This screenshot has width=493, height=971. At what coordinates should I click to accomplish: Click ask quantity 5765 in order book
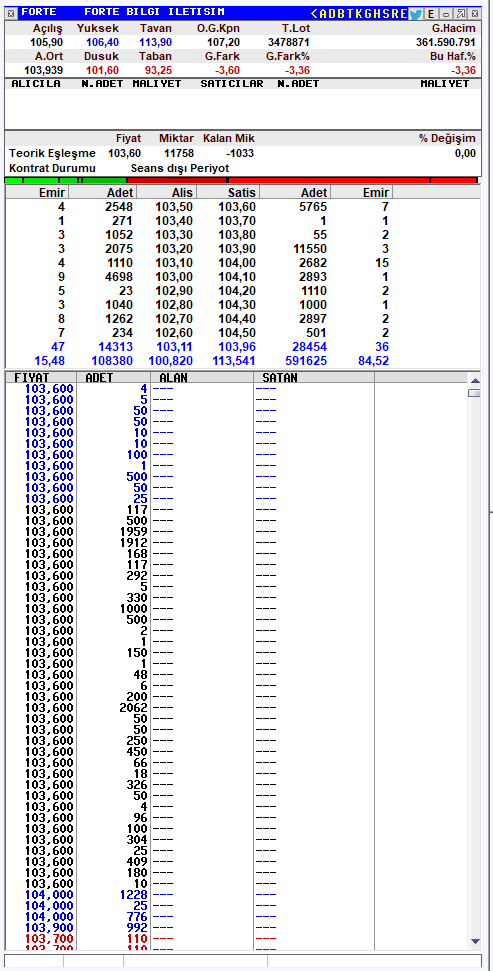313,207
